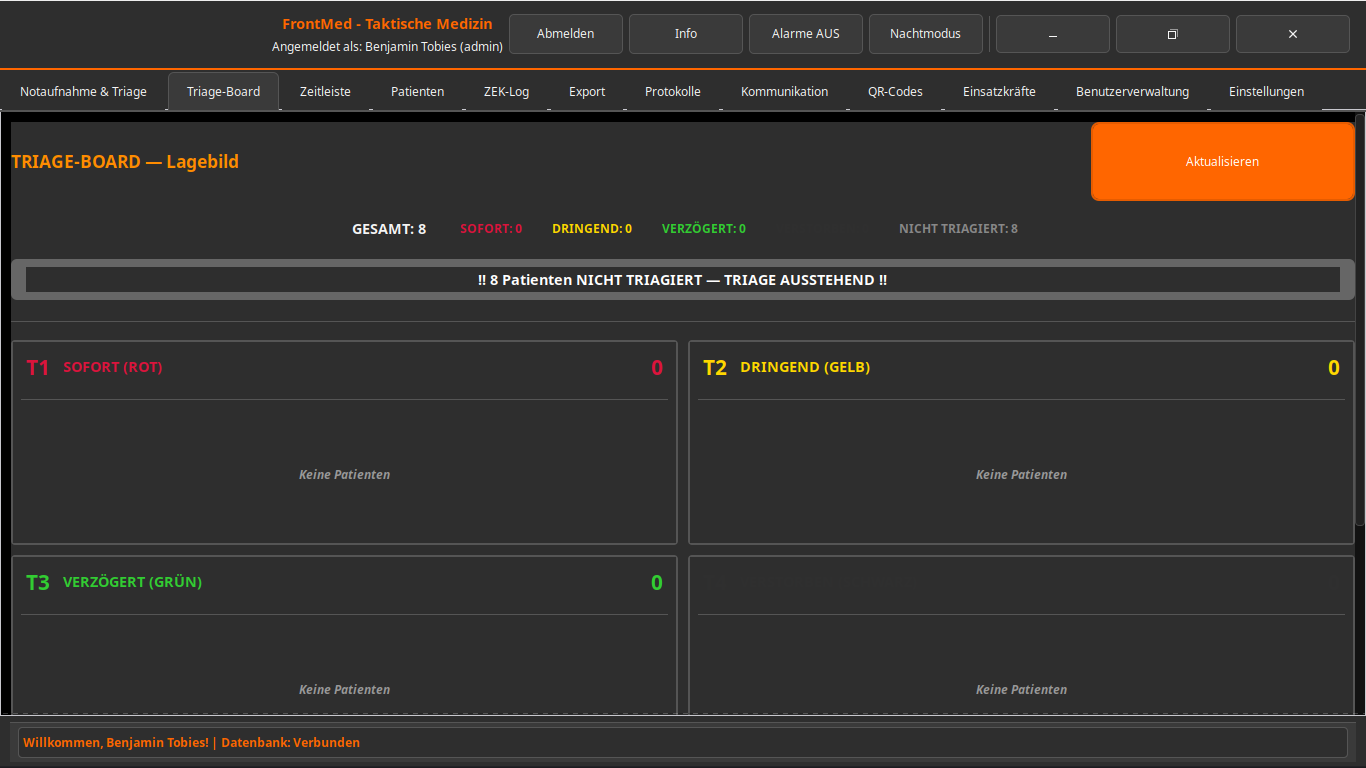Screen dimensions: 1366x768
Task: Open the Benutzerverwaltung tab
Action: click(x=1132, y=91)
